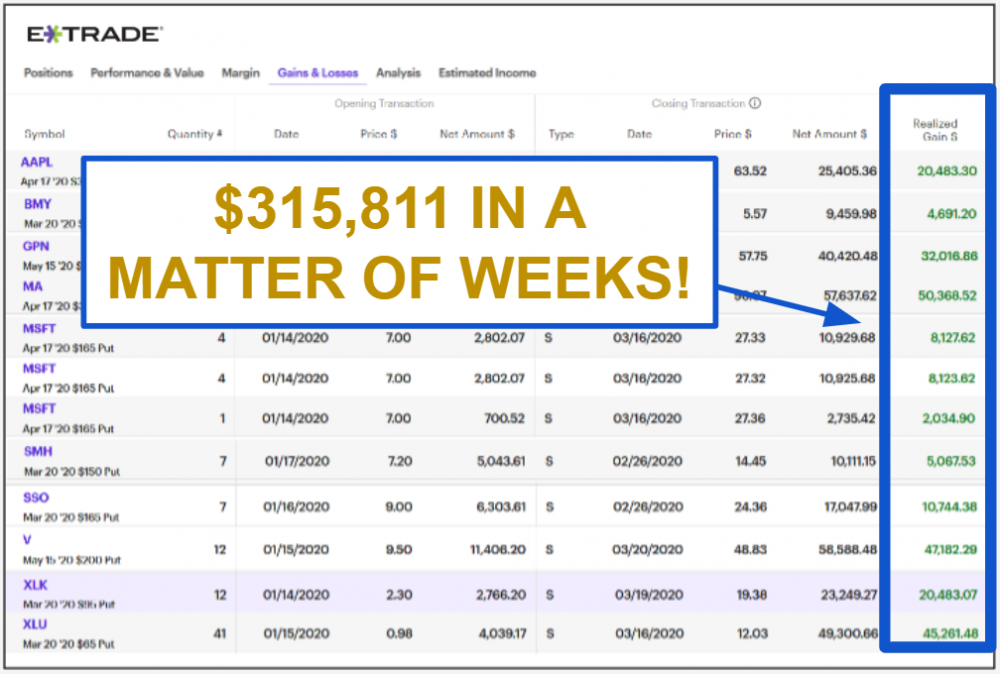Viewport: 1000px width, 674px height.
Task: Sort by the Quantity column header
Action: 195,134
